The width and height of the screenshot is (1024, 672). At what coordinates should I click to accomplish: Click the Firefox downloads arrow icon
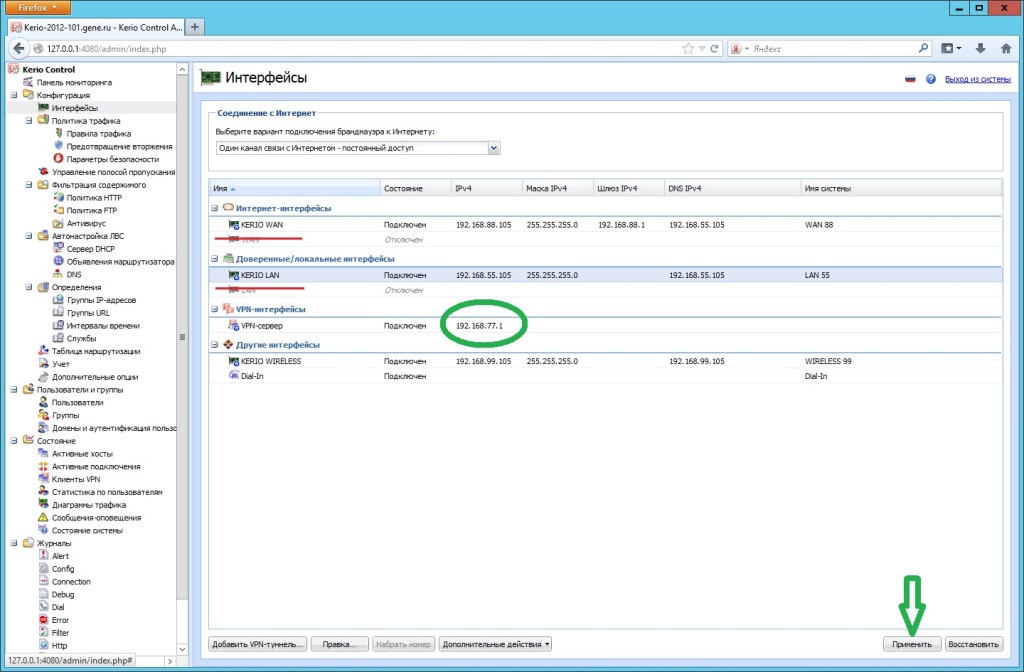point(979,48)
